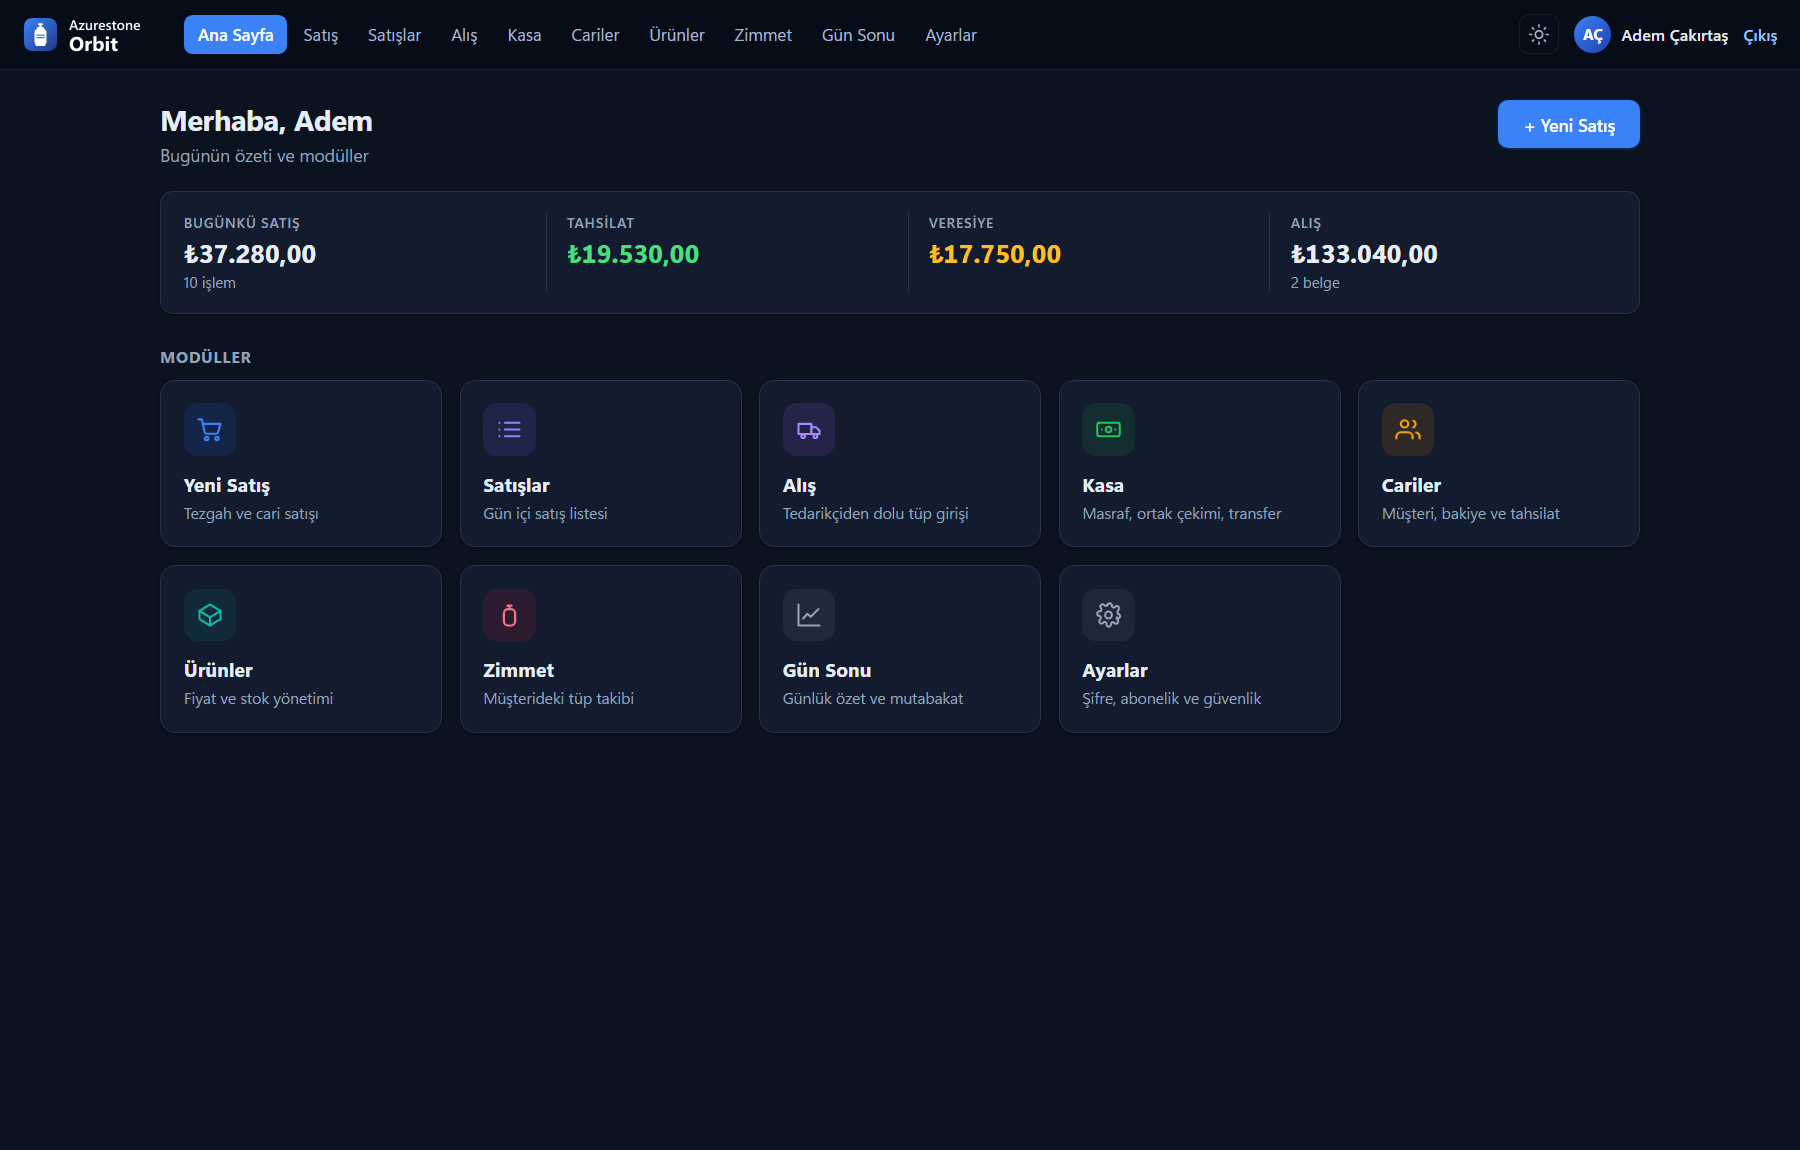
Task: Click the Cariler people icon
Action: [1408, 430]
